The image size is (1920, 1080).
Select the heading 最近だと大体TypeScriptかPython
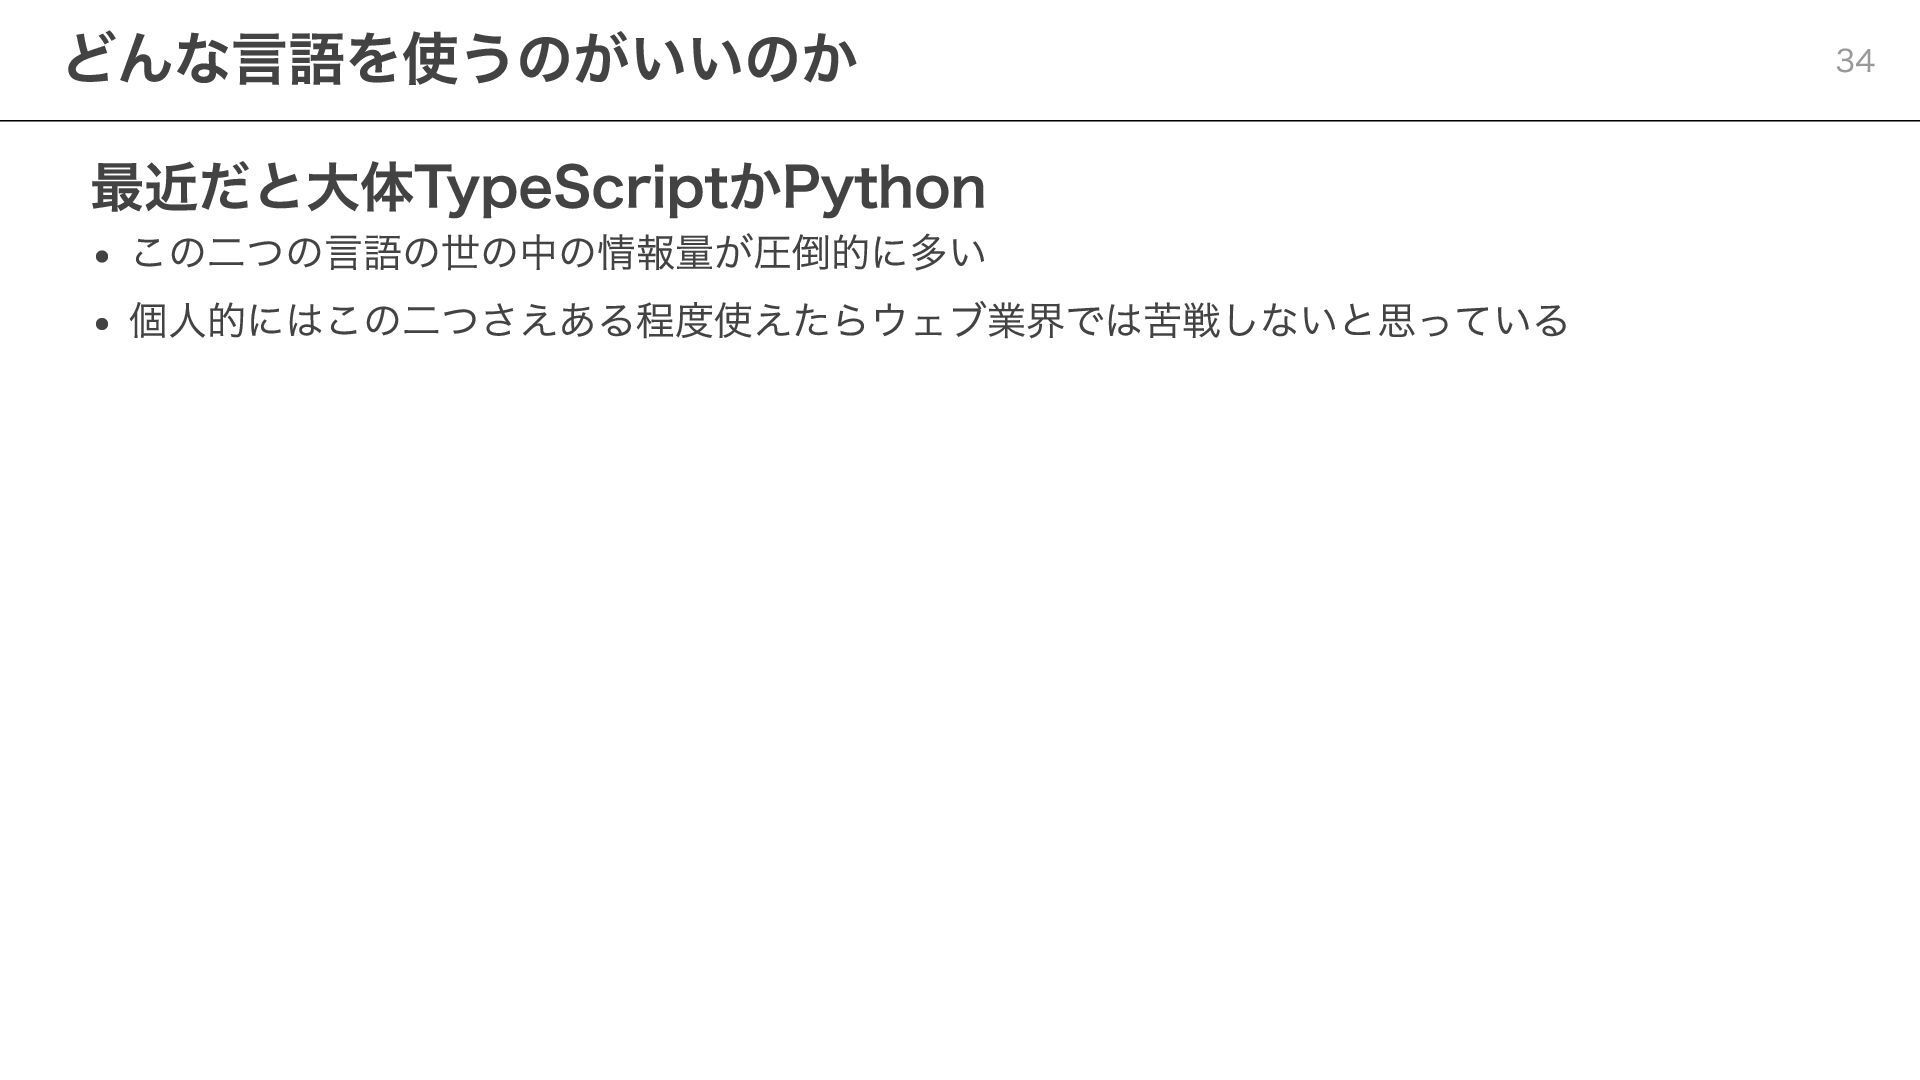[538, 187]
